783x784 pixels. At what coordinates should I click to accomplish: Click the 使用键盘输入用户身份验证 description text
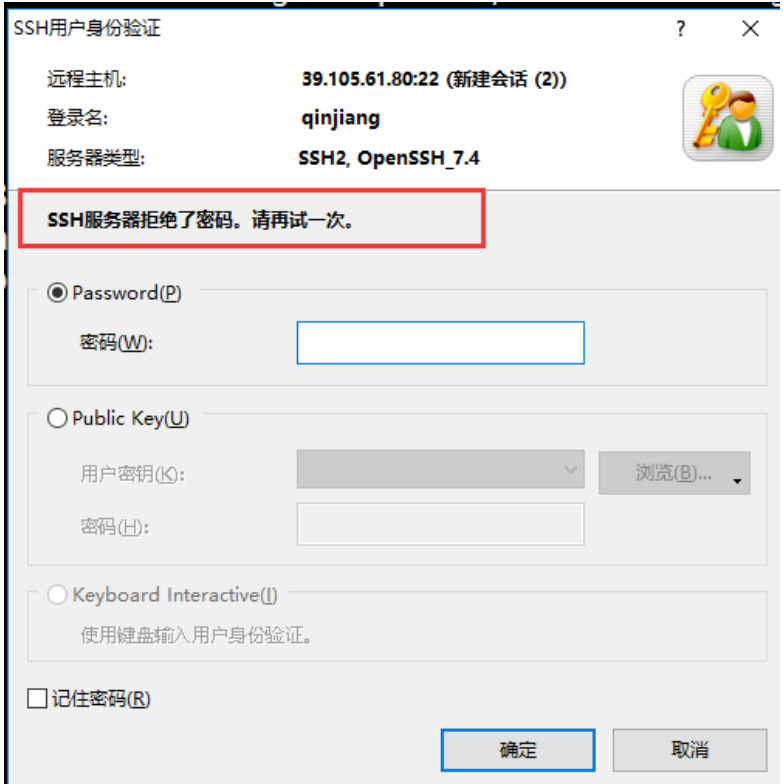coord(196,636)
